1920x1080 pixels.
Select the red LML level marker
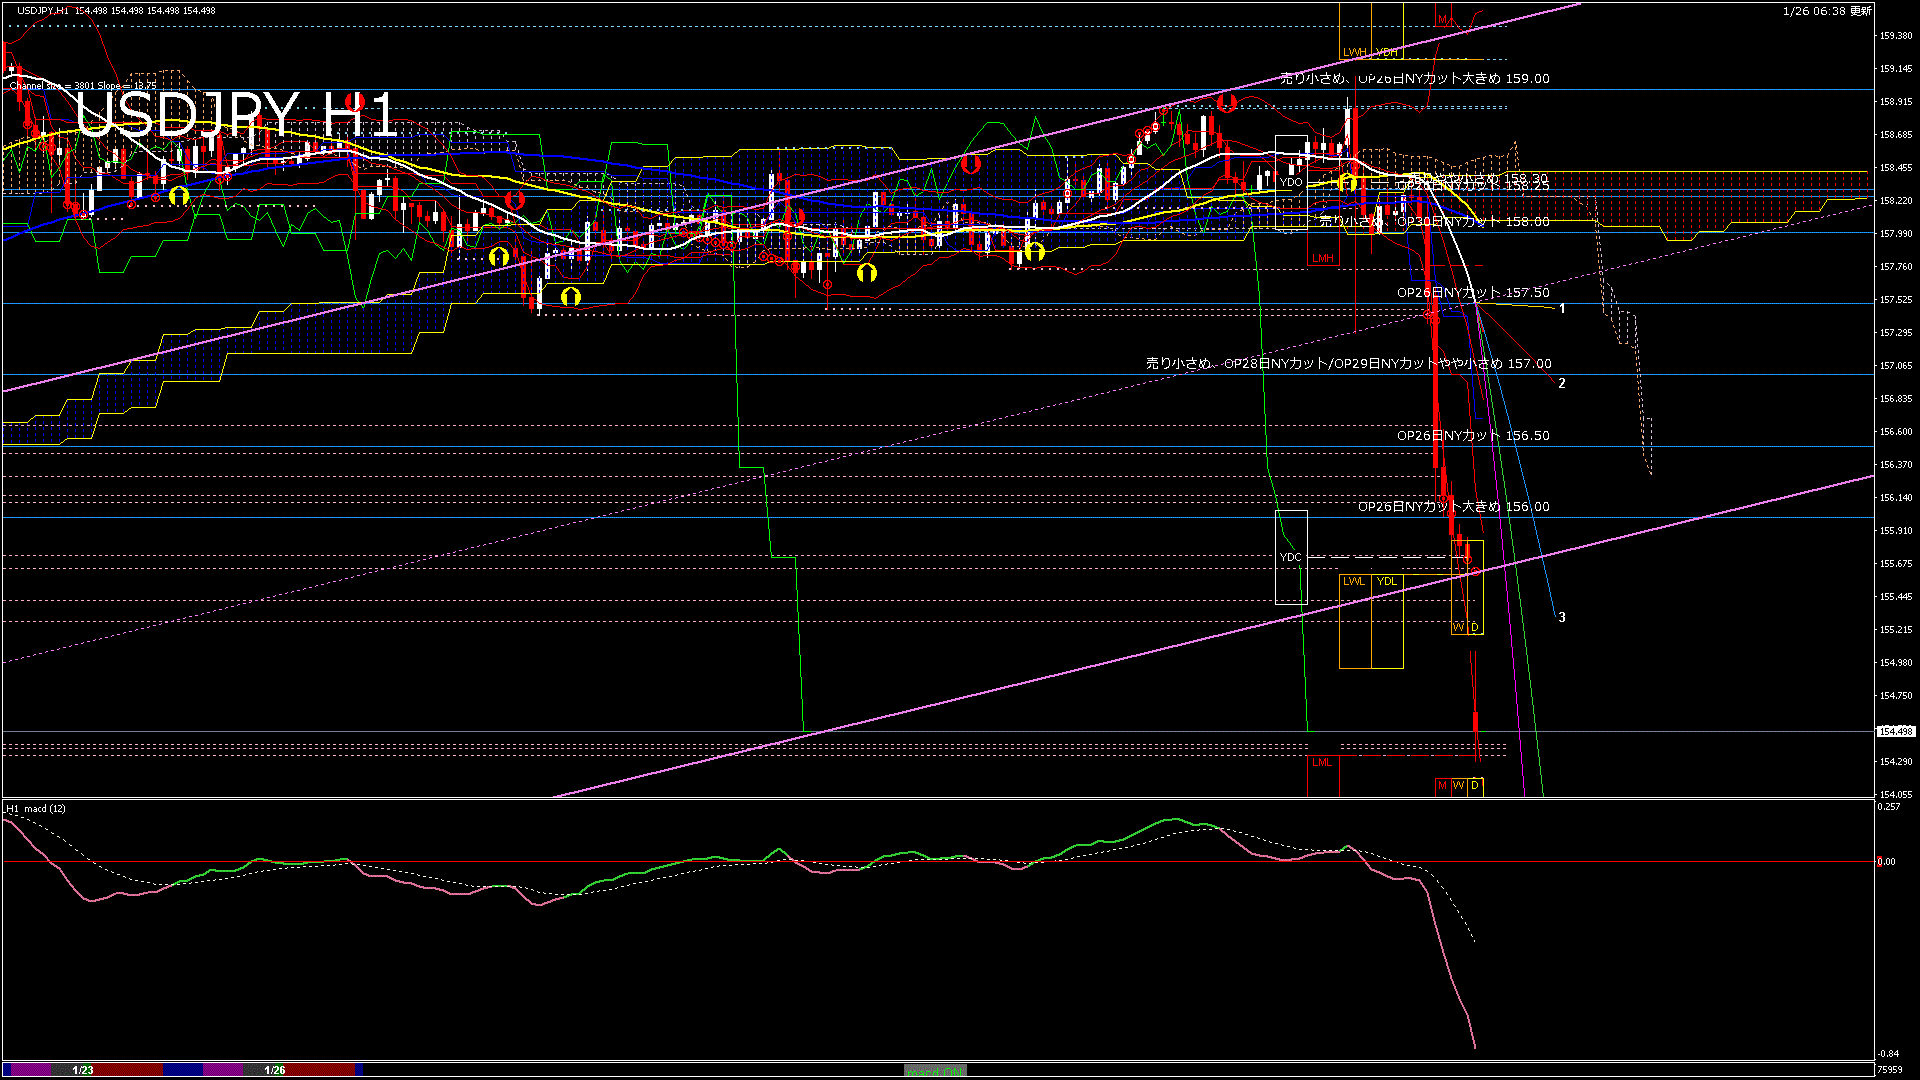point(1322,762)
